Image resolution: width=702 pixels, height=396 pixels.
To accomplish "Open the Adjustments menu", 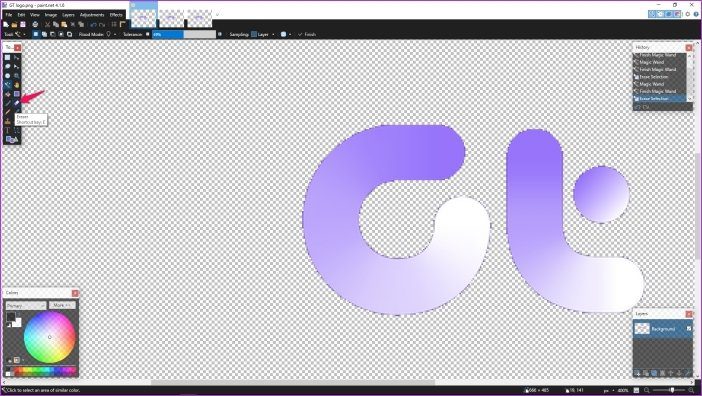I will 92,15.
